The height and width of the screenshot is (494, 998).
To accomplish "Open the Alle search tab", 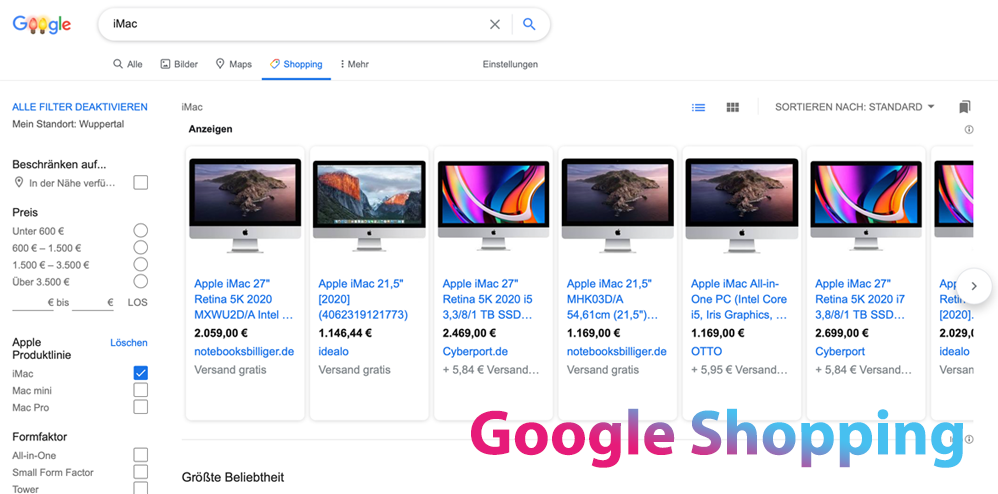I will [128, 64].
